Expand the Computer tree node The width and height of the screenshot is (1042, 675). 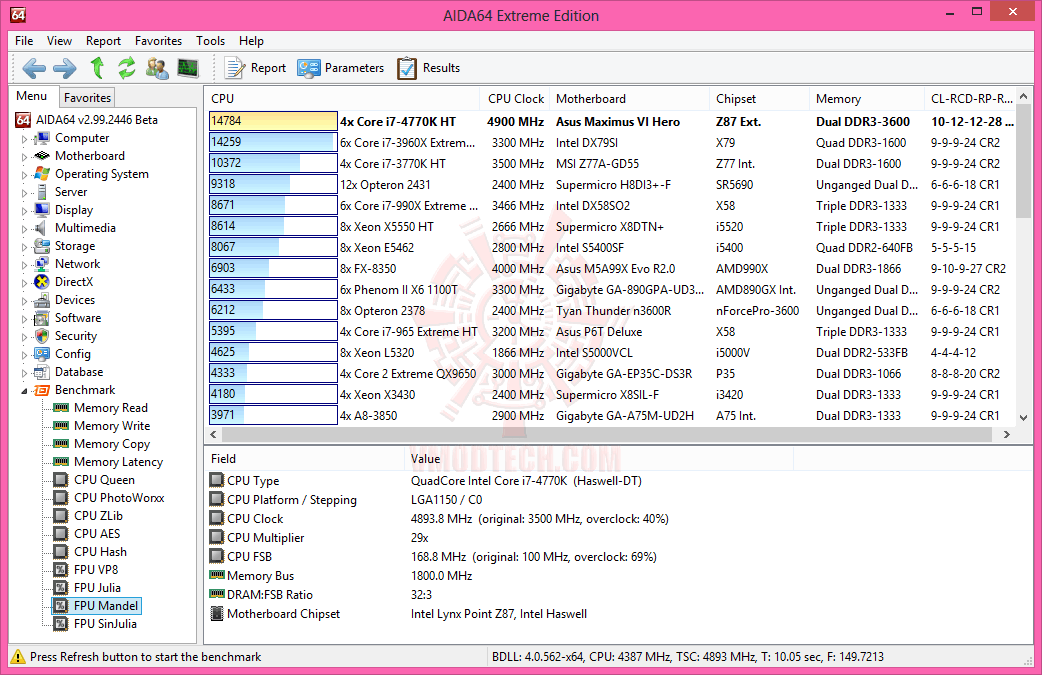point(25,139)
